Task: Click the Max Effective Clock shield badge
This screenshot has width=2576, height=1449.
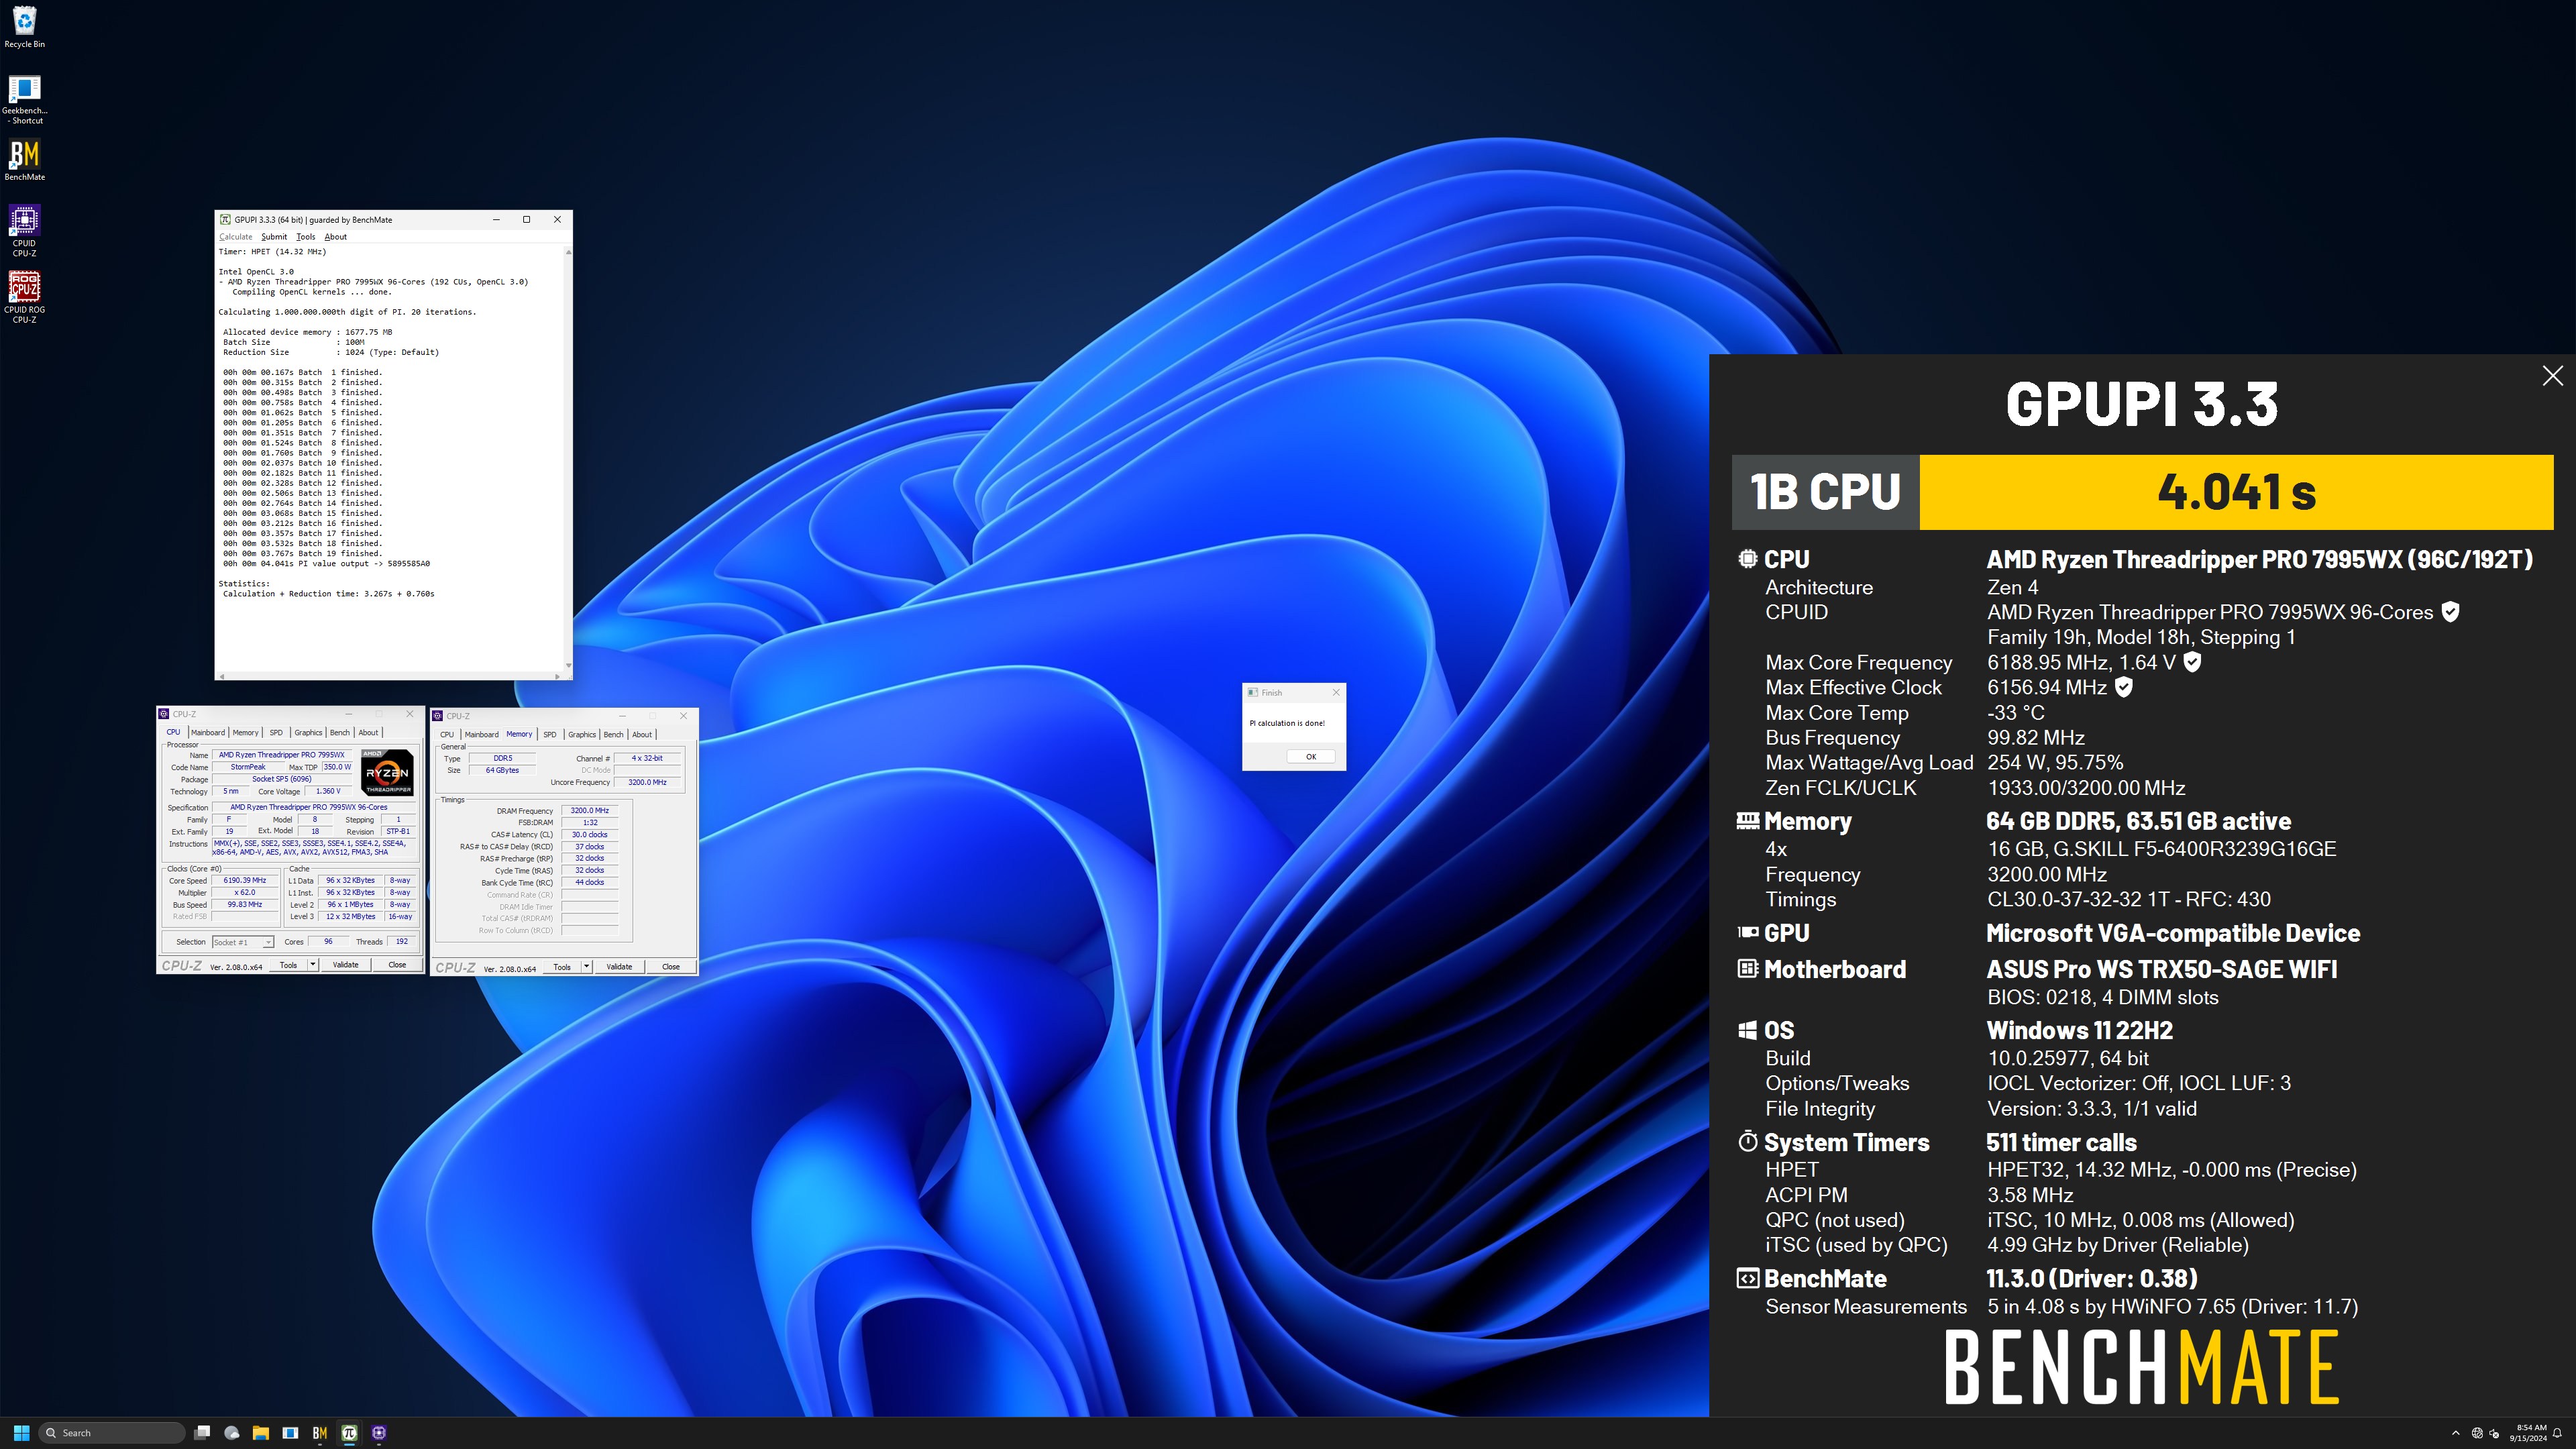Action: pyautogui.click(x=2124, y=687)
